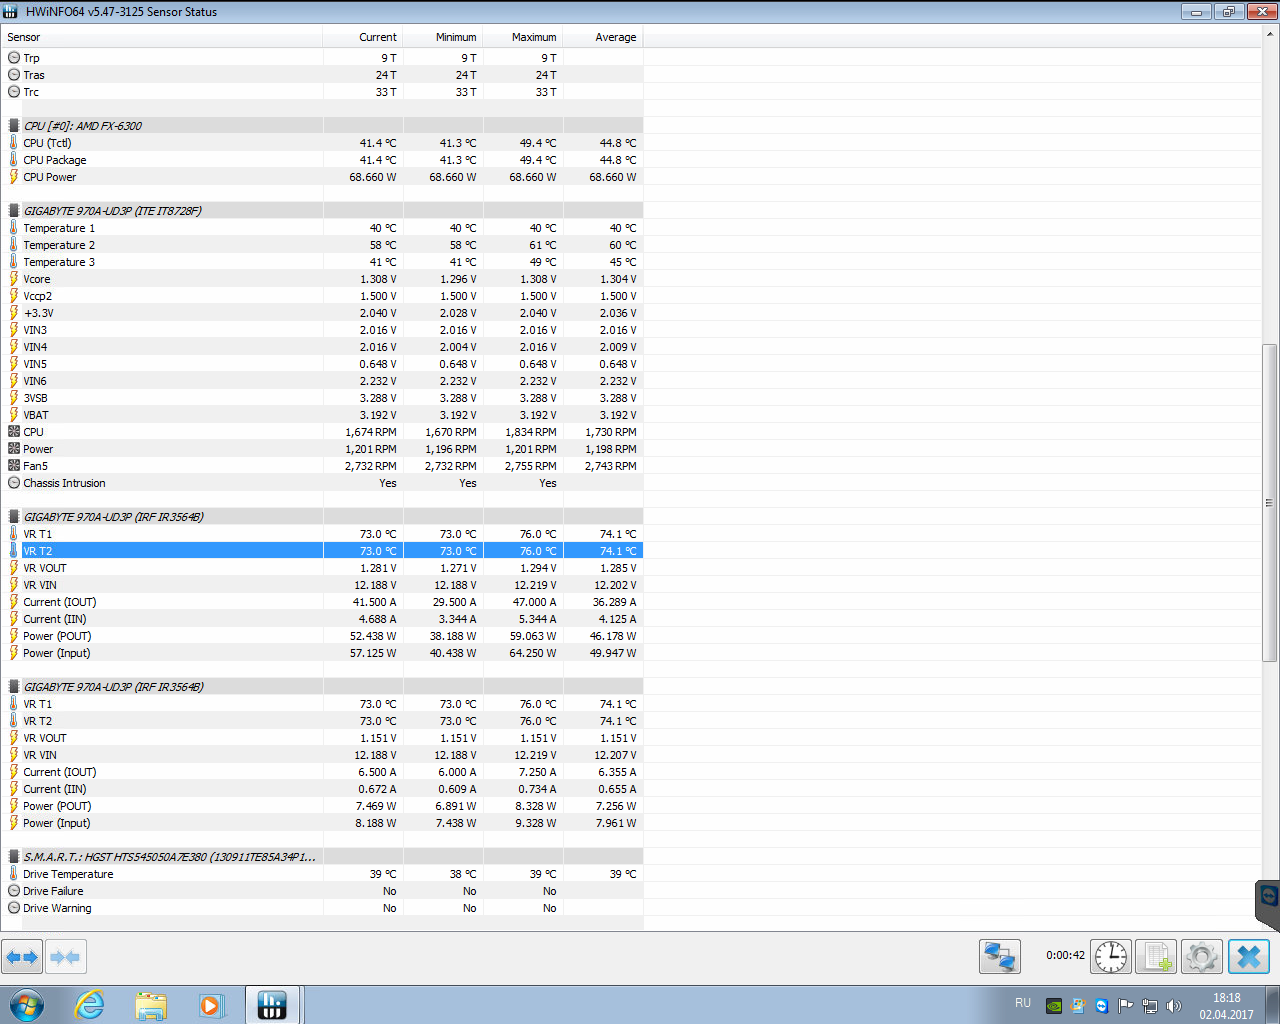Click the lightning icon next to Vcore

point(14,279)
